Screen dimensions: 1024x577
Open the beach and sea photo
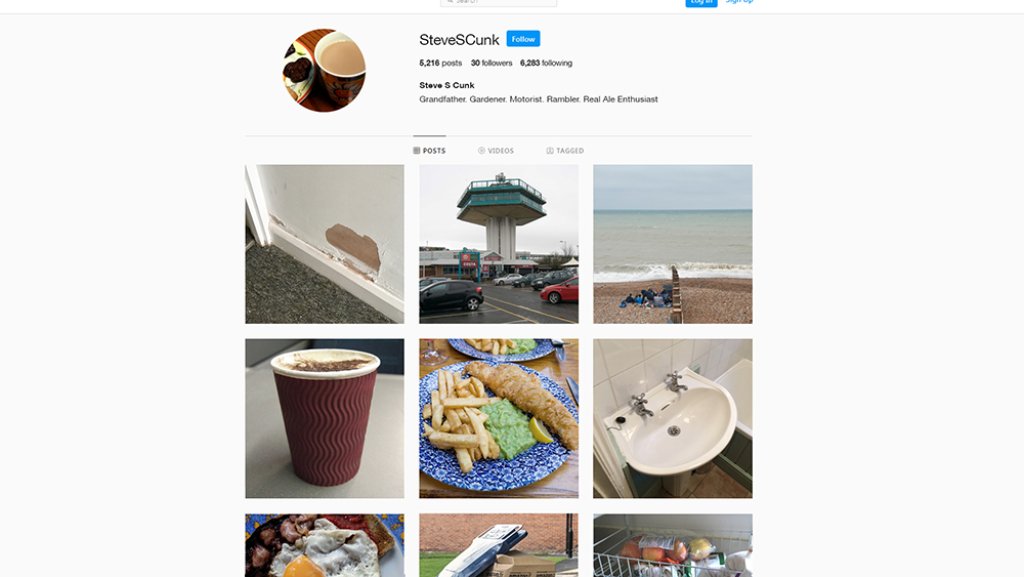(673, 244)
